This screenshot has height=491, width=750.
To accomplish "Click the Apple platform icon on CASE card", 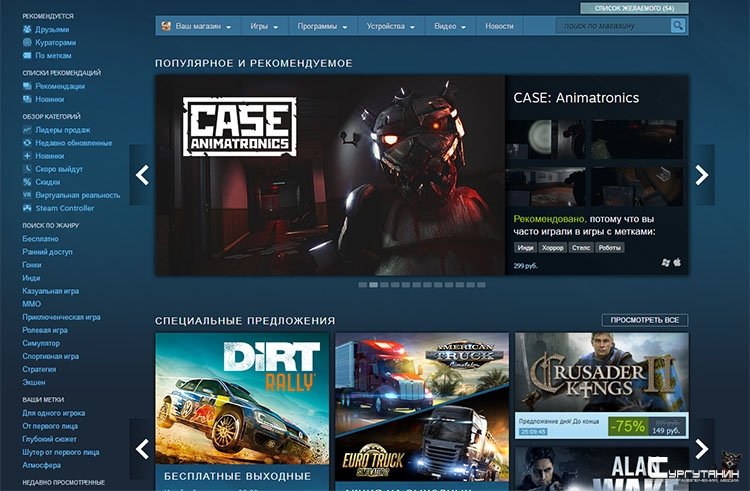I will pyautogui.click(x=677, y=262).
